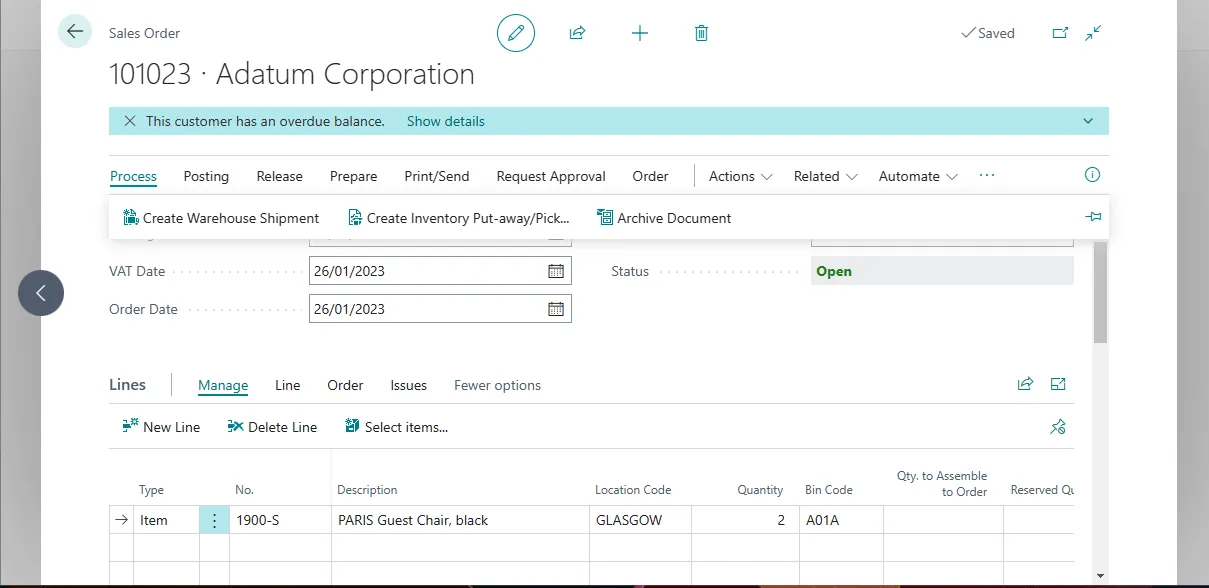Click the Quantity column header
Image resolution: width=1209 pixels, height=588 pixels.
[760, 490]
